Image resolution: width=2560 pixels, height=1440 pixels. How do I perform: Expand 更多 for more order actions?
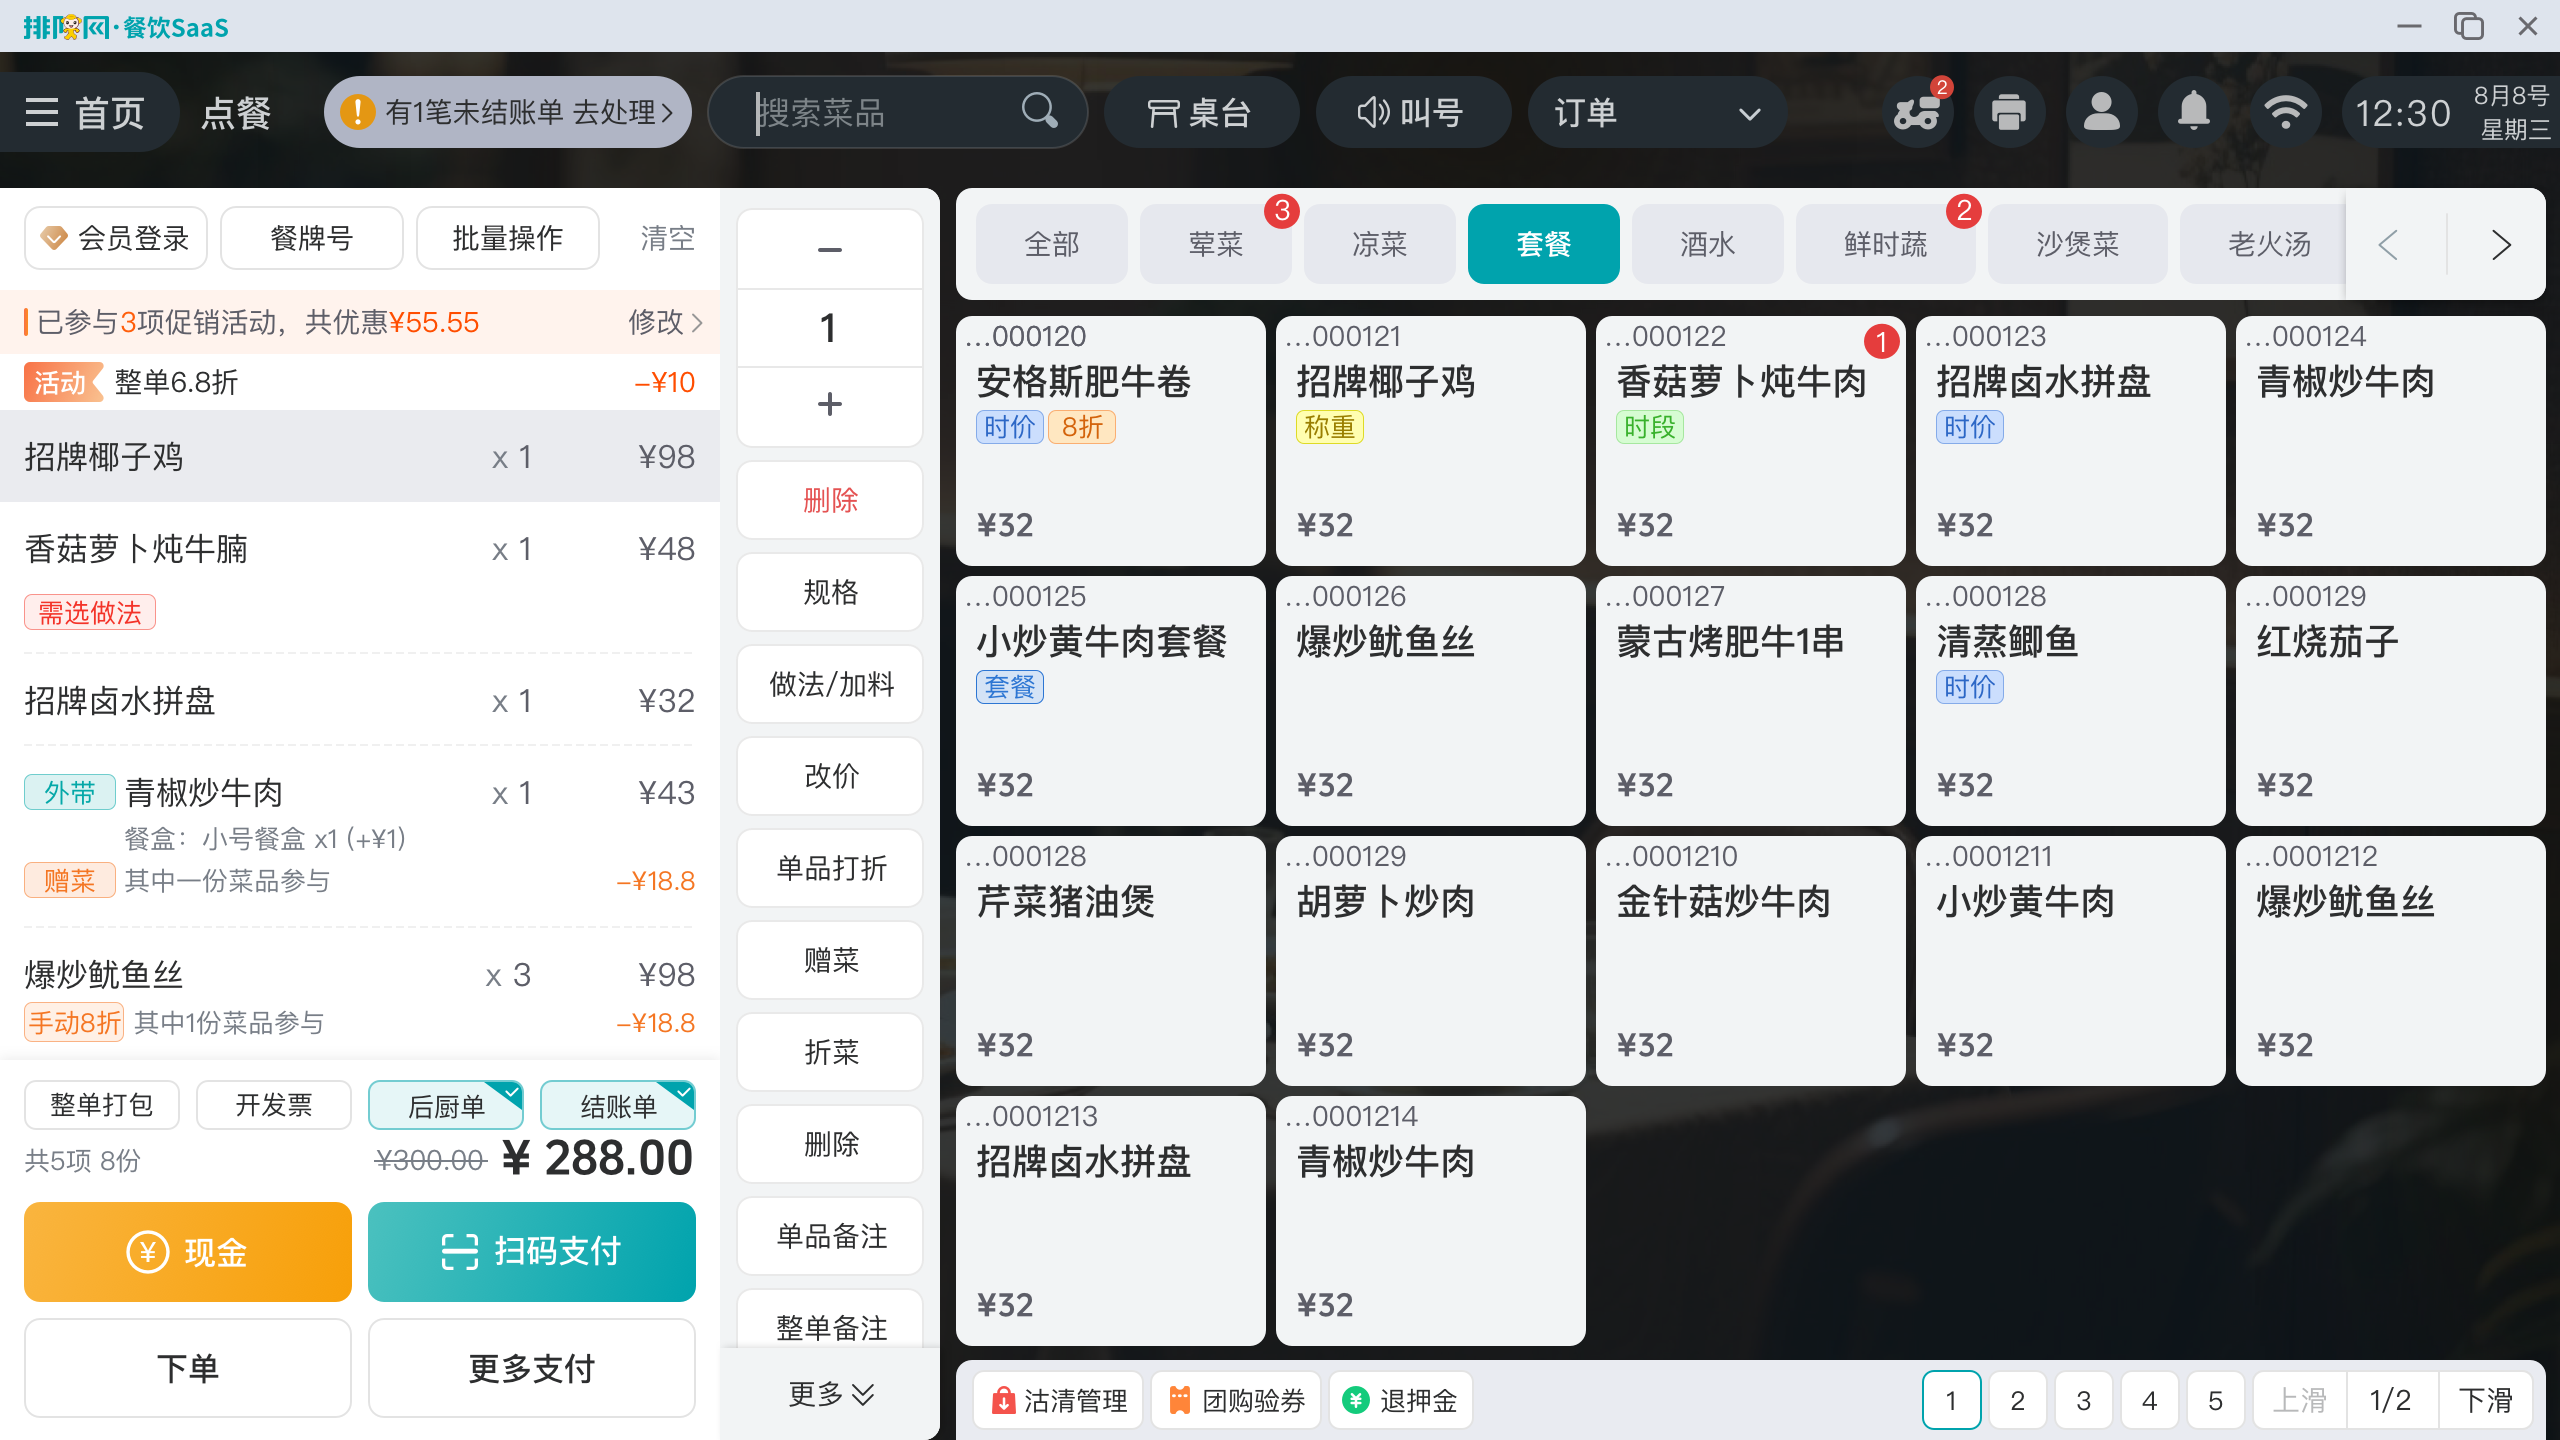click(829, 1394)
